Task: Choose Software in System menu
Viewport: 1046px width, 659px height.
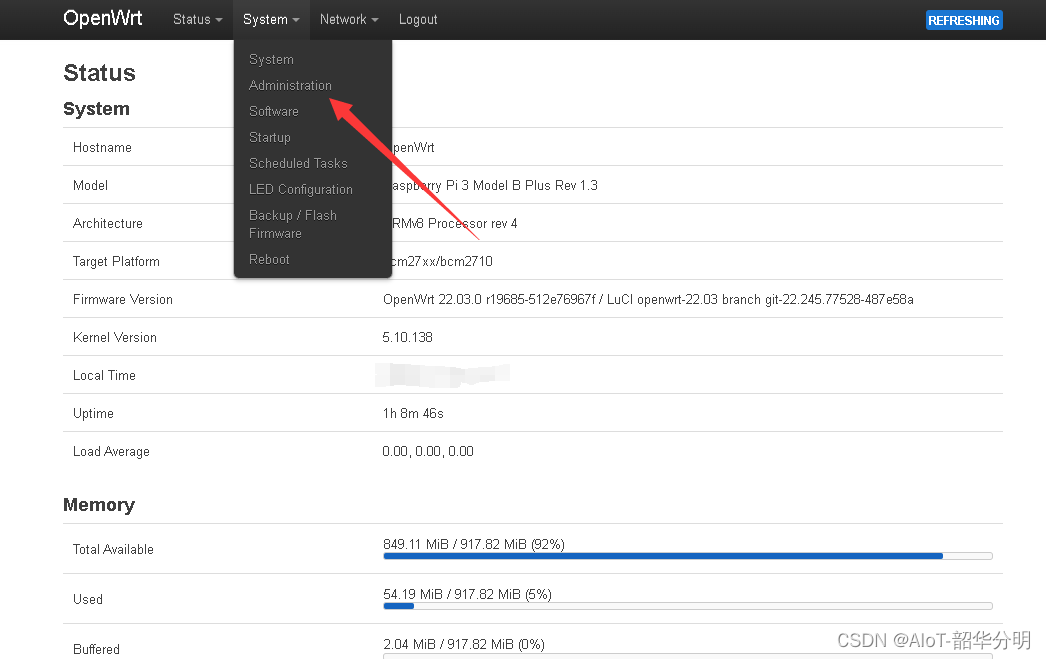Action: pyautogui.click(x=274, y=111)
